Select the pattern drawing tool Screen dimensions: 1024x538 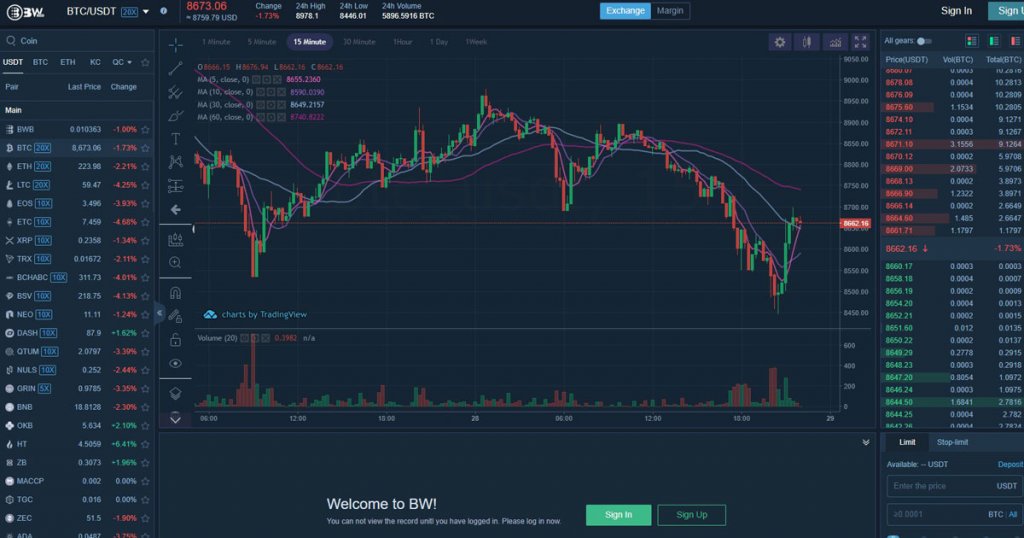pos(176,162)
